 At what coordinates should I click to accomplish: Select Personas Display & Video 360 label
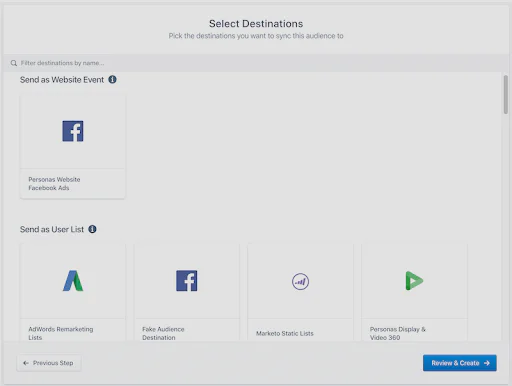[x=398, y=333]
